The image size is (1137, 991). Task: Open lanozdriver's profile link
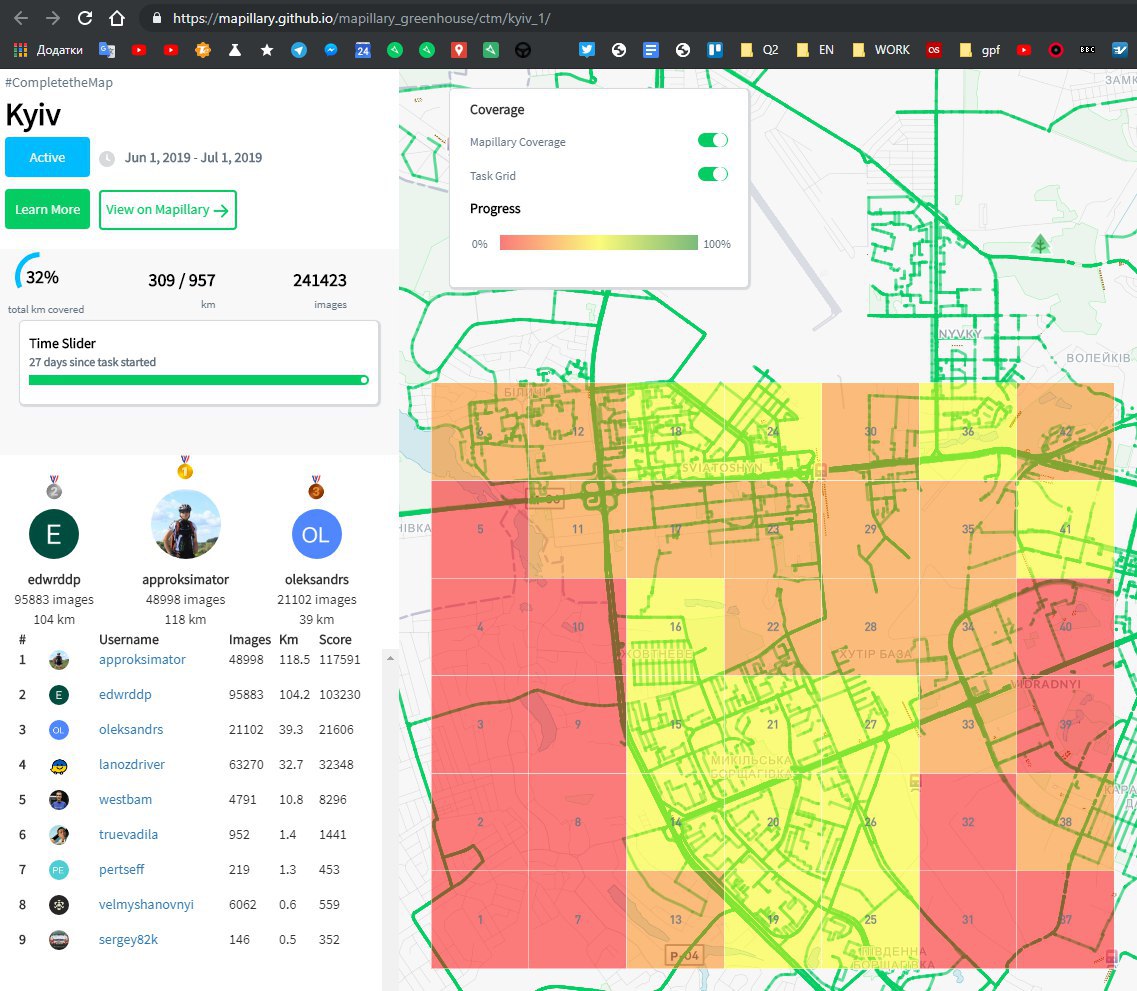click(x=131, y=764)
